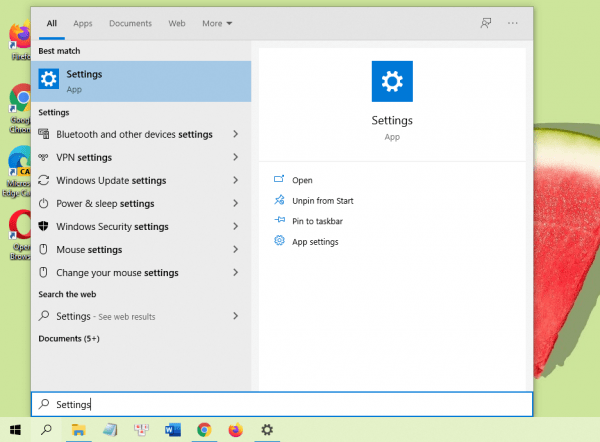The image size is (600, 442).
Task: Open Google Chrome from the taskbar
Action: pos(204,430)
